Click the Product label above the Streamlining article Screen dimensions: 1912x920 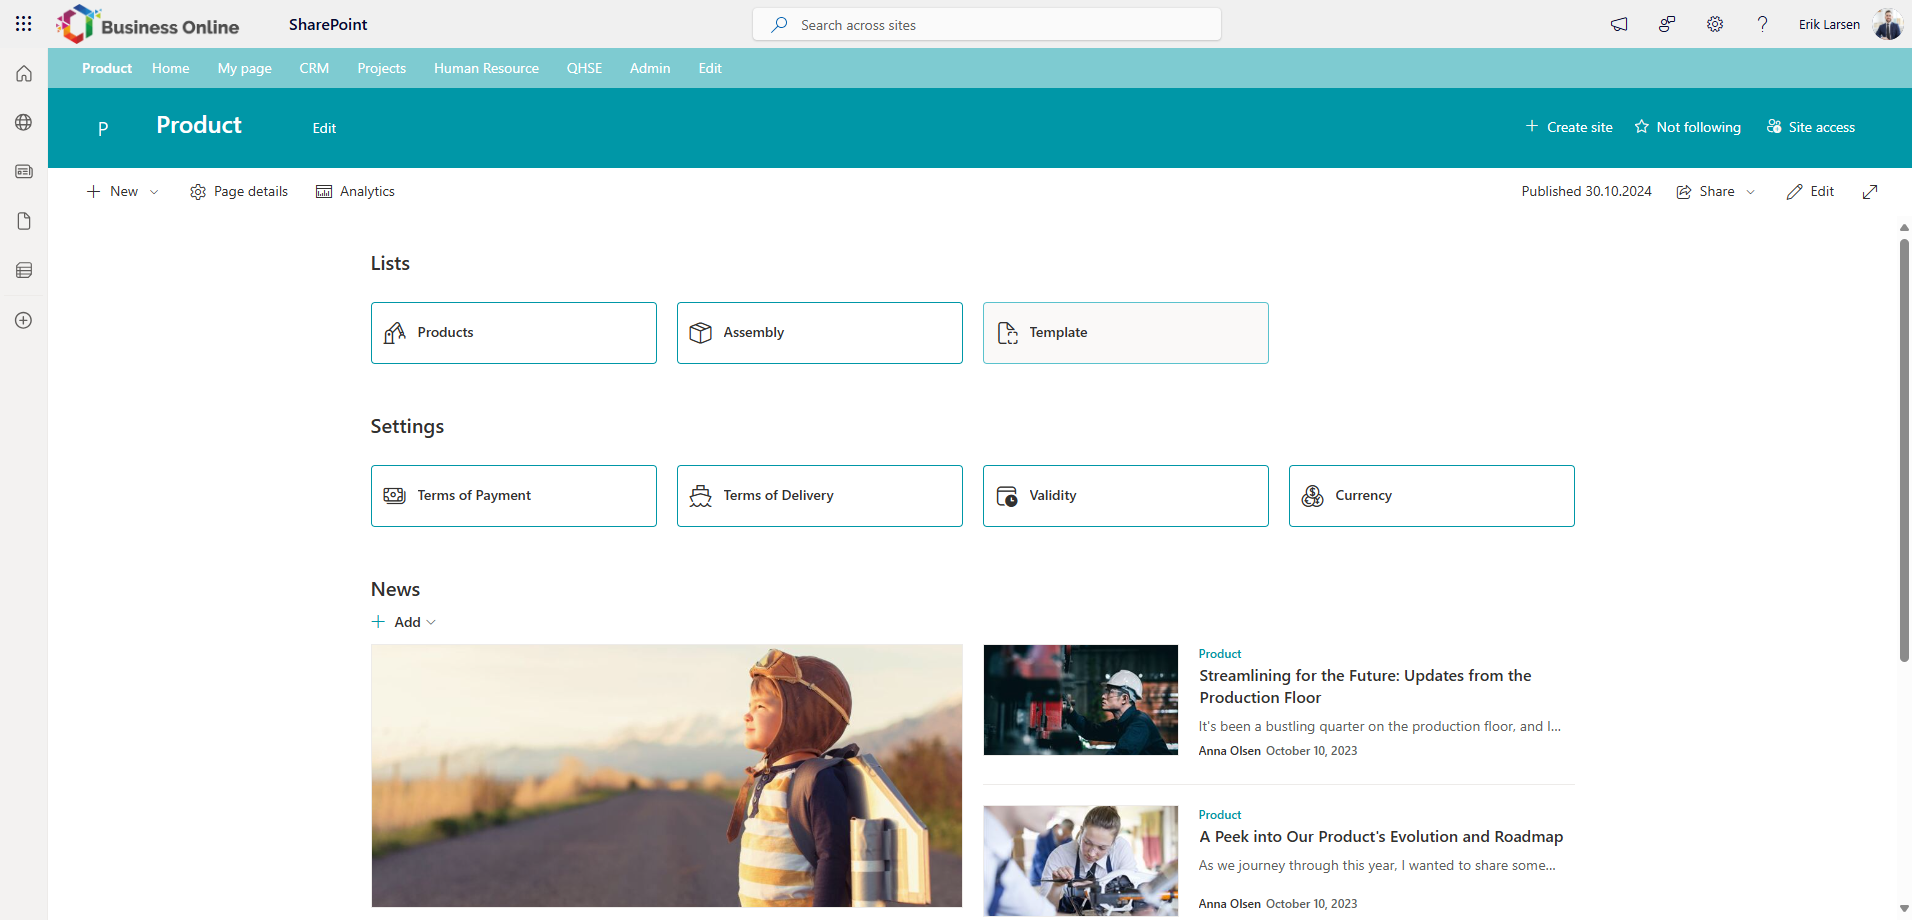pos(1220,654)
